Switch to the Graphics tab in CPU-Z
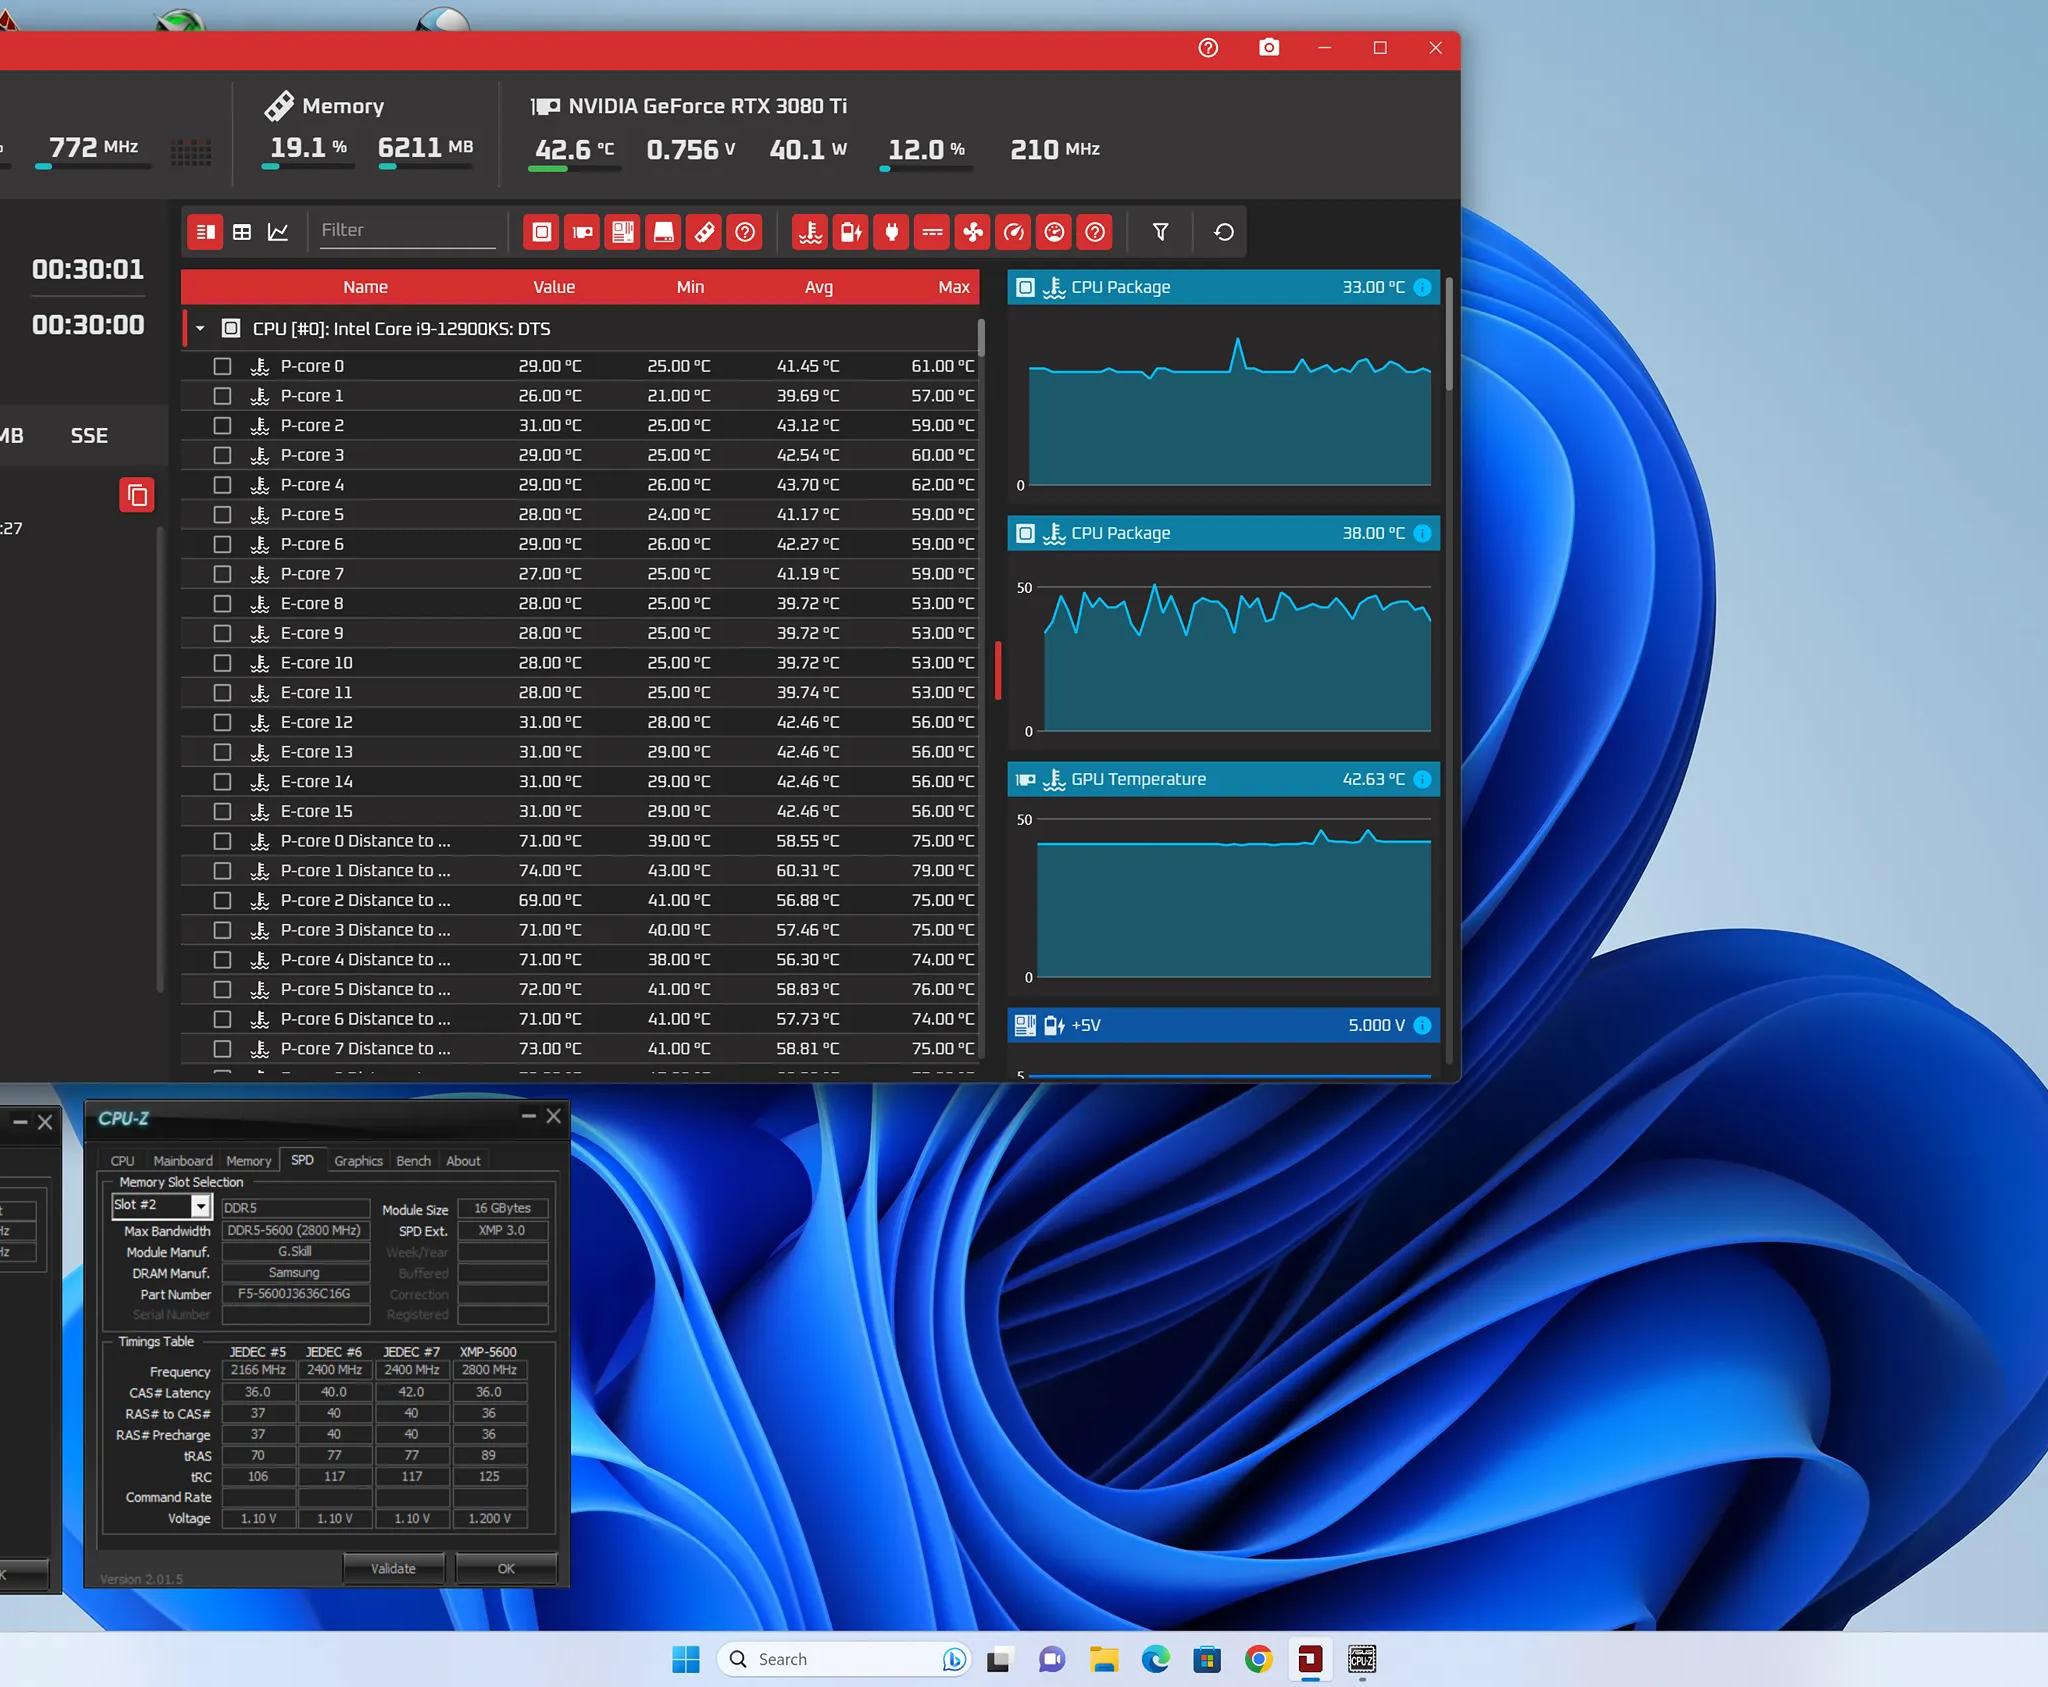The image size is (2048, 1687). pos(358,1161)
